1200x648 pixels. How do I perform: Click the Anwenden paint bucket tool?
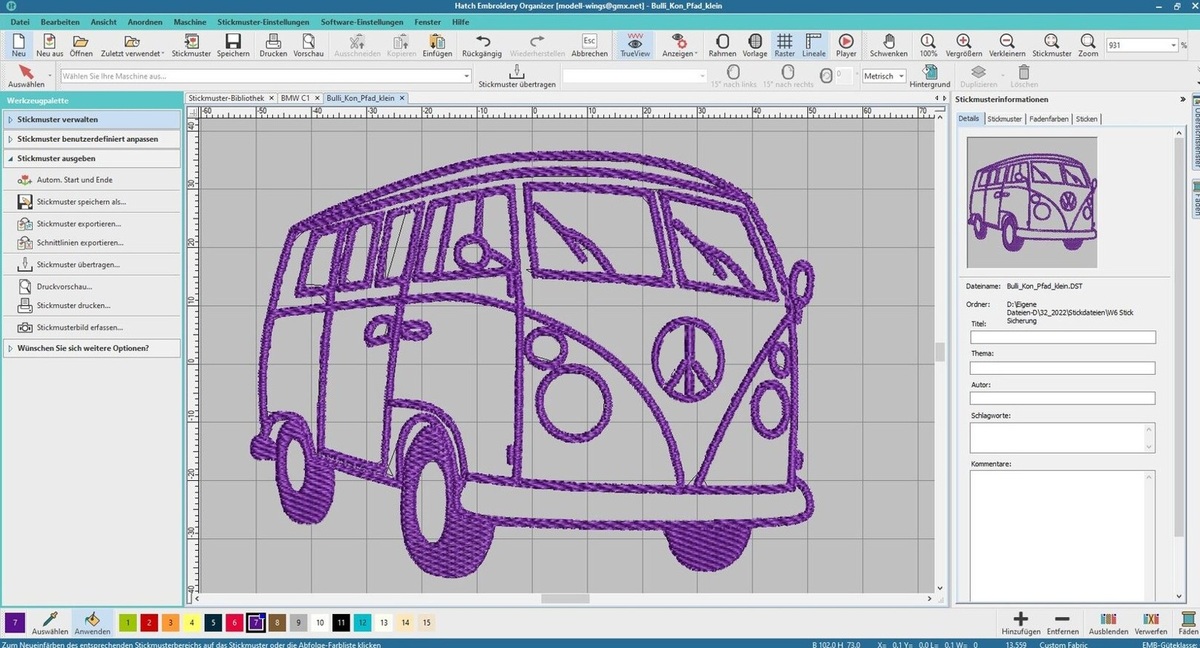(x=92, y=623)
